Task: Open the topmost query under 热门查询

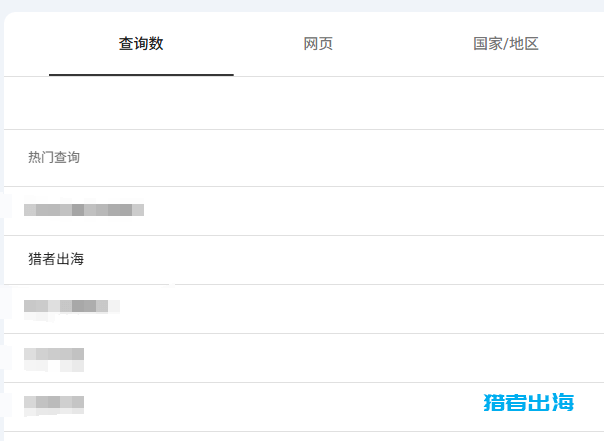Action: (84, 210)
